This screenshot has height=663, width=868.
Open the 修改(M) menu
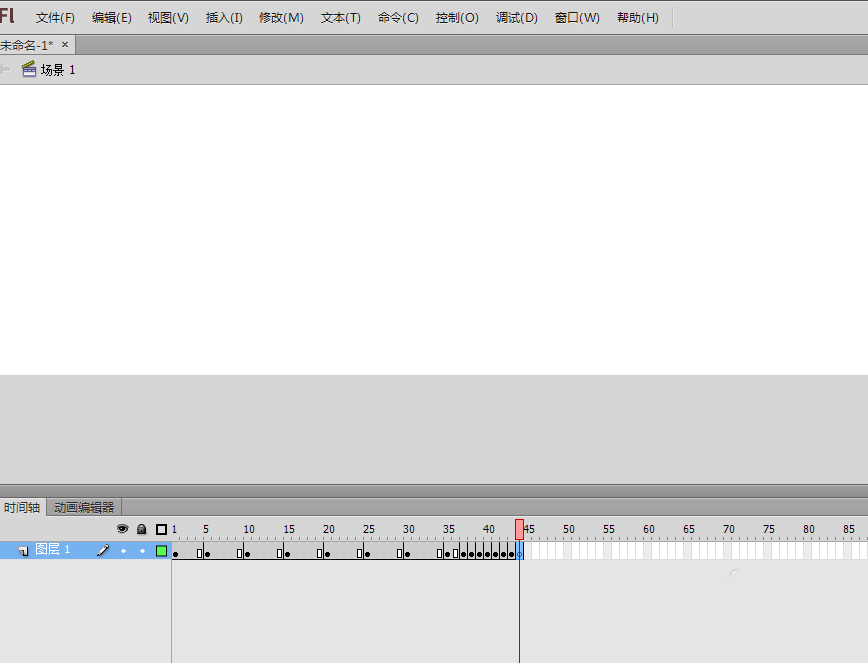281,18
